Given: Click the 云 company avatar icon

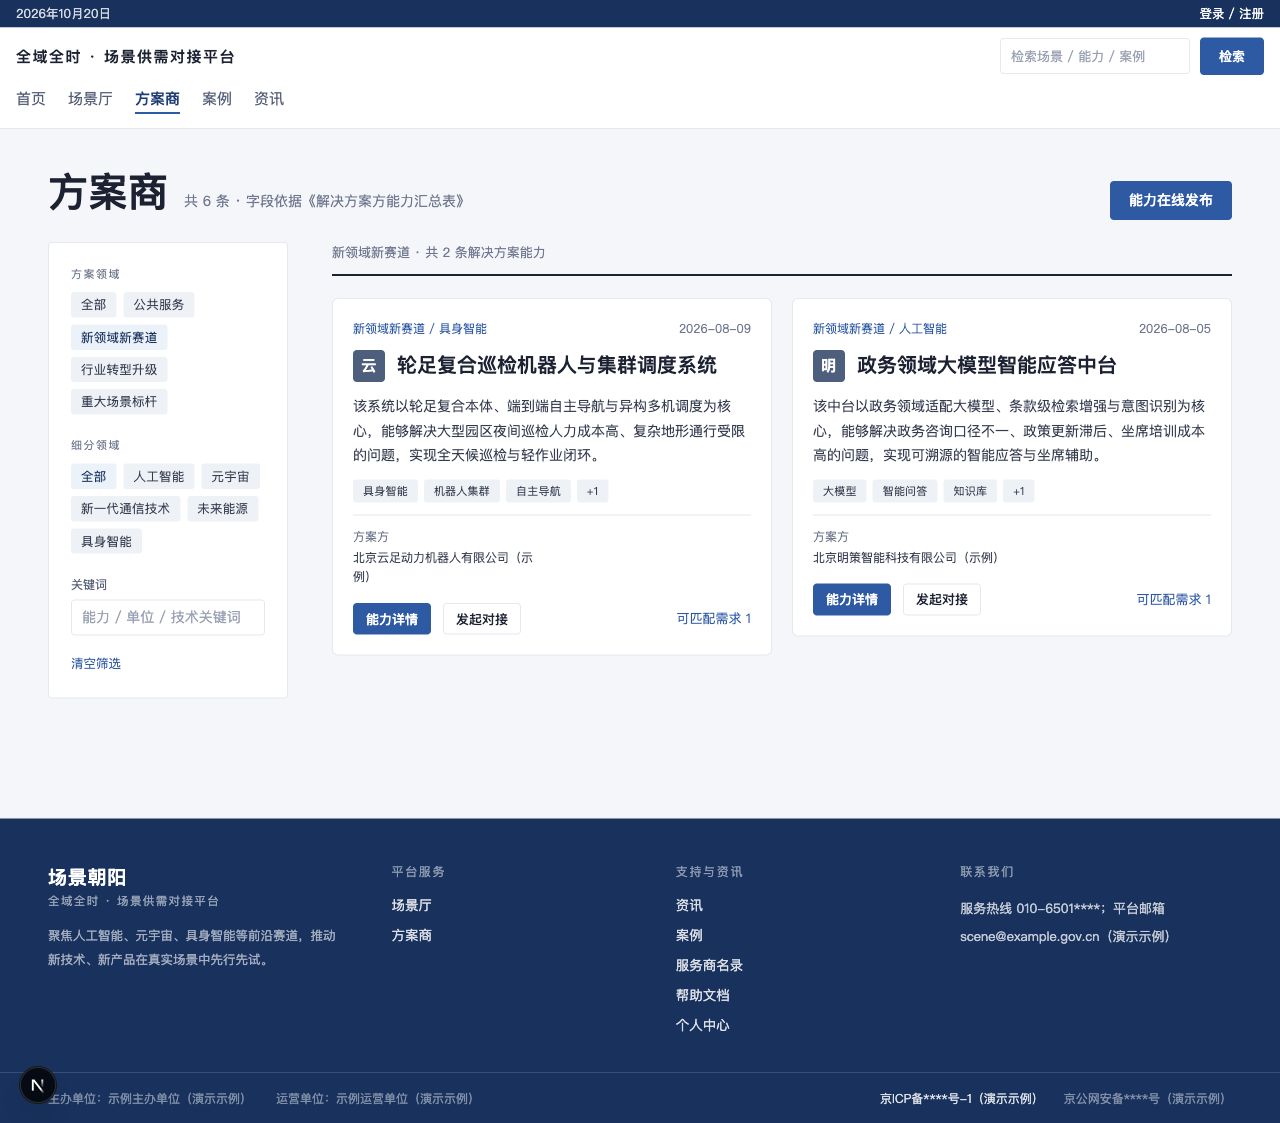Looking at the screenshot, I should 369,365.
